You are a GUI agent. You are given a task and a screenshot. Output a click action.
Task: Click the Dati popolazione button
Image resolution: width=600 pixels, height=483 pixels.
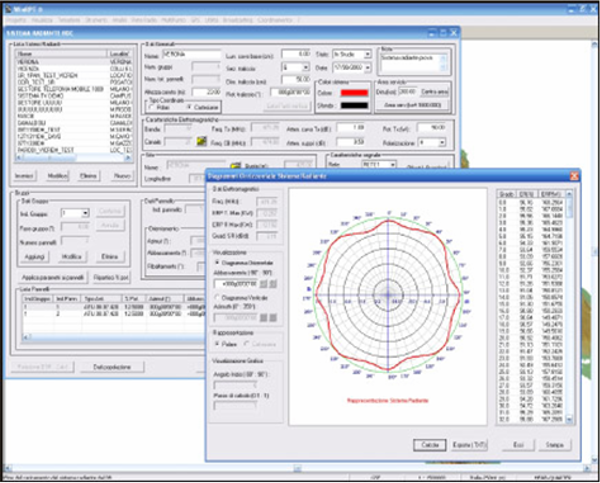[x=112, y=367]
